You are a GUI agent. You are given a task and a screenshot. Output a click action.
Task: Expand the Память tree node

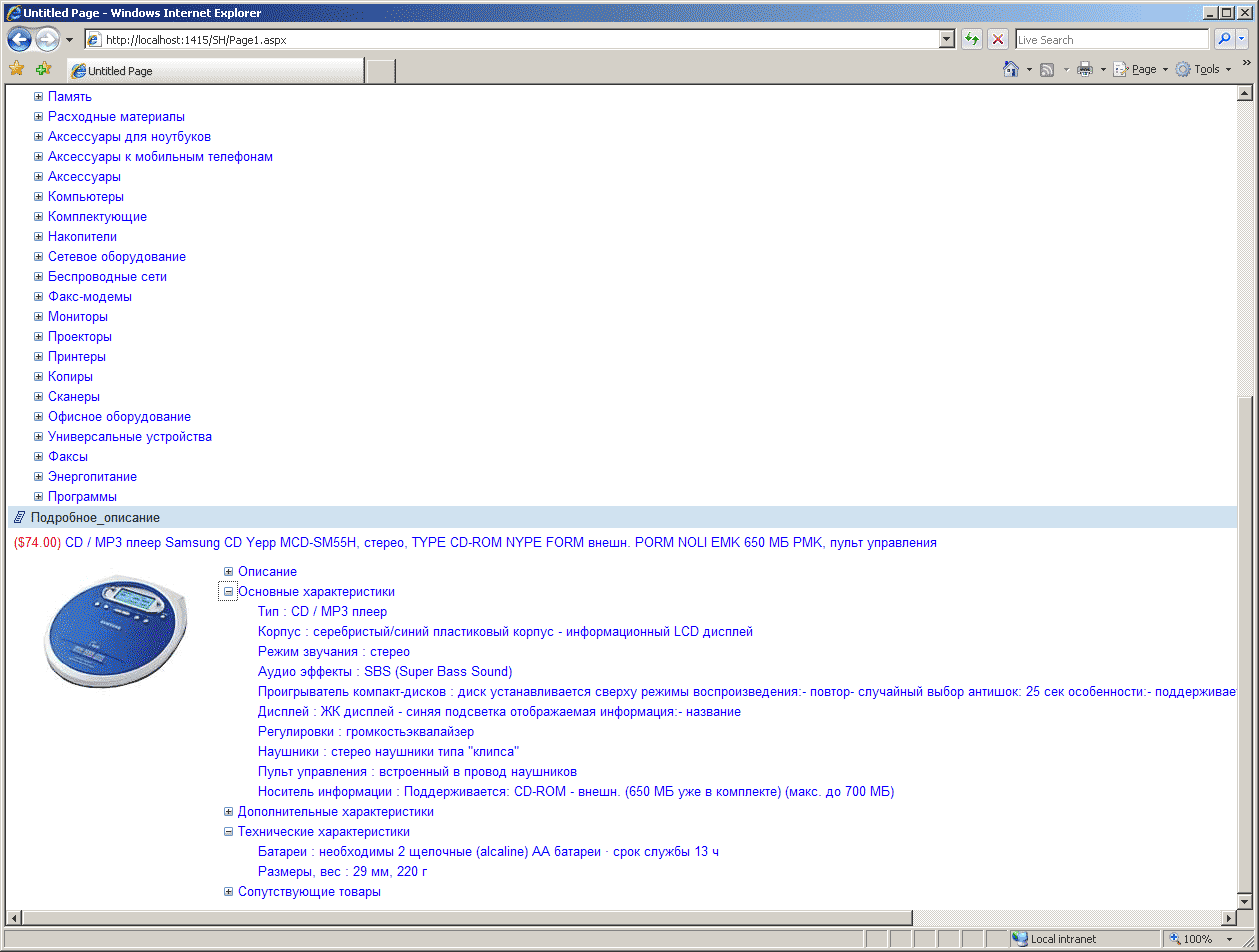[38, 97]
